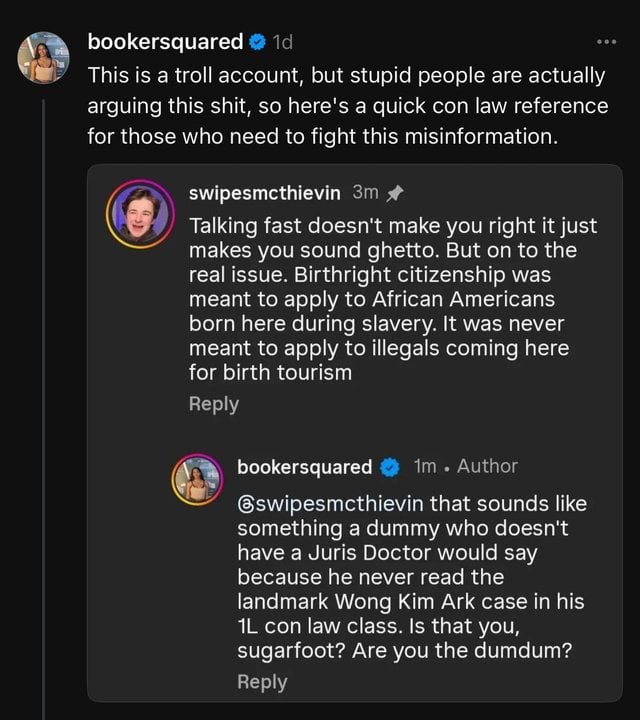
Task: Click Reply under swipesmcthievin's comment
Action: (x=214, y=404)
